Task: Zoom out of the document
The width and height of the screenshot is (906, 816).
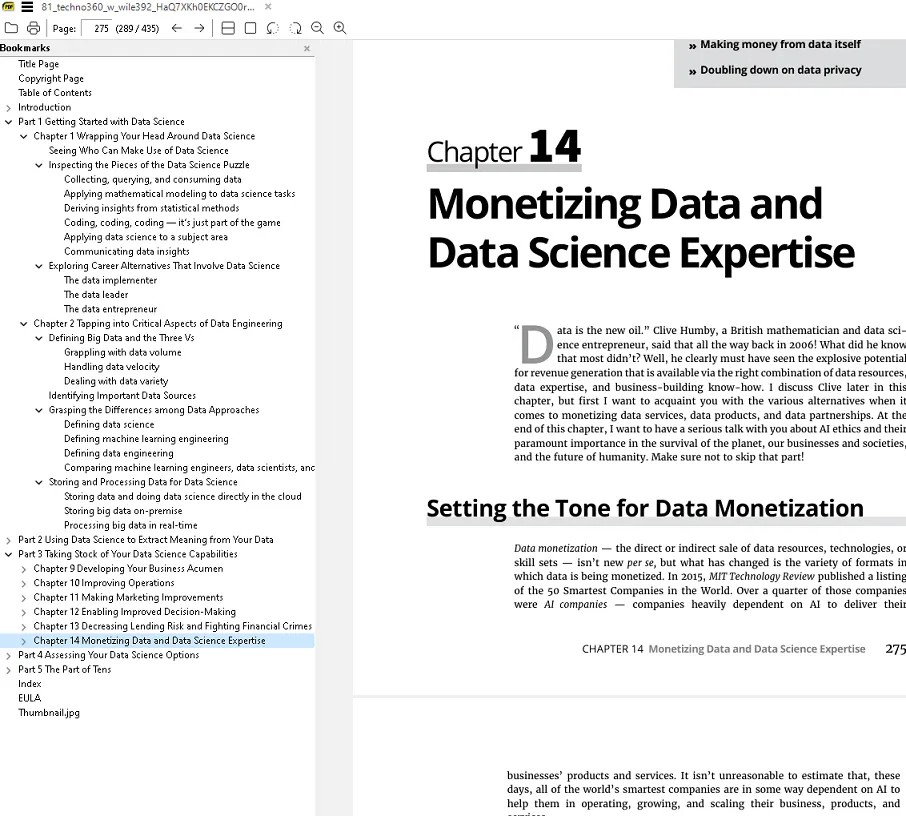Action: pyautogui.click(x=318, y=28)
